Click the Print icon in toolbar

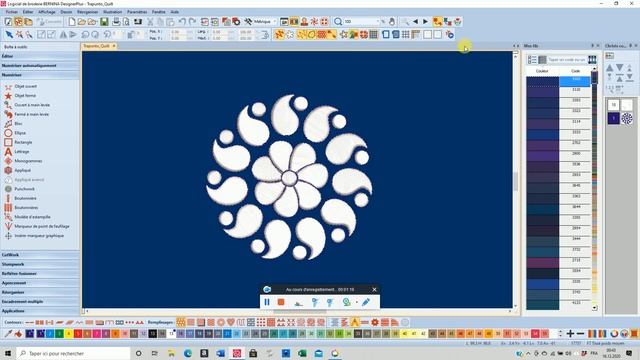(116, 22)
